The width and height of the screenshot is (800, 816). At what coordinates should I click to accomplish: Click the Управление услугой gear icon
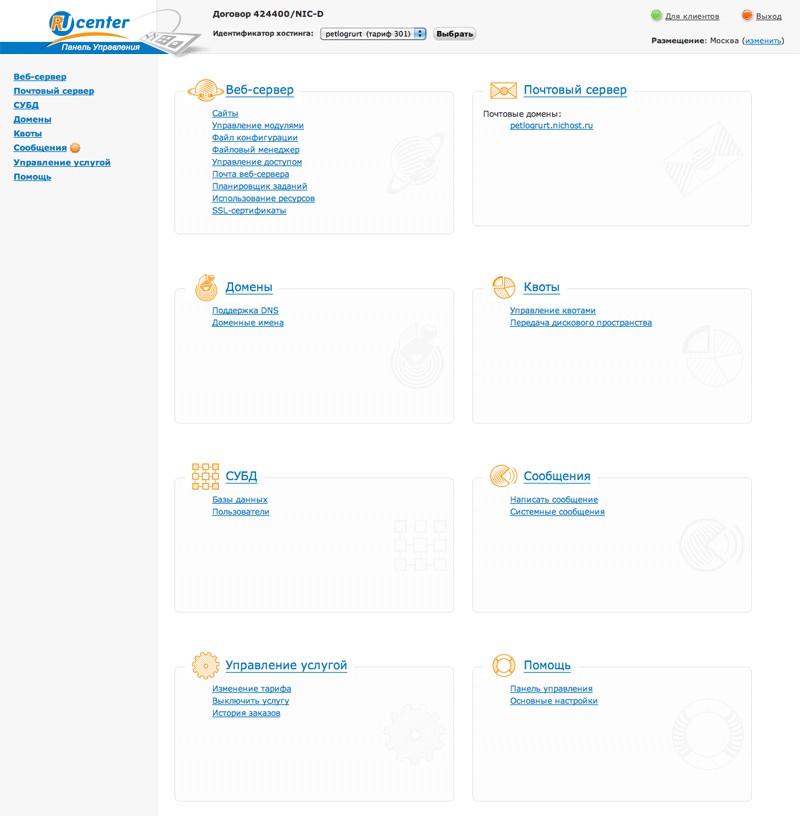(206, 665)
